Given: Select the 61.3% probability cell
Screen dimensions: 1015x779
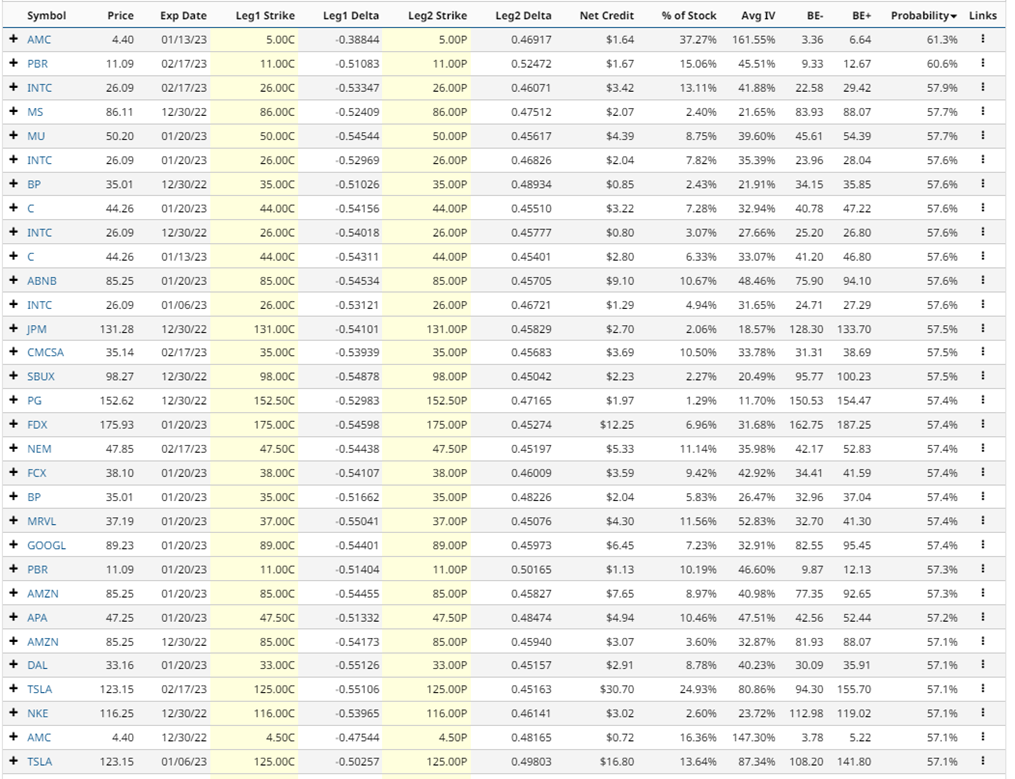Looking at the screenshot, I should point(942,40).
